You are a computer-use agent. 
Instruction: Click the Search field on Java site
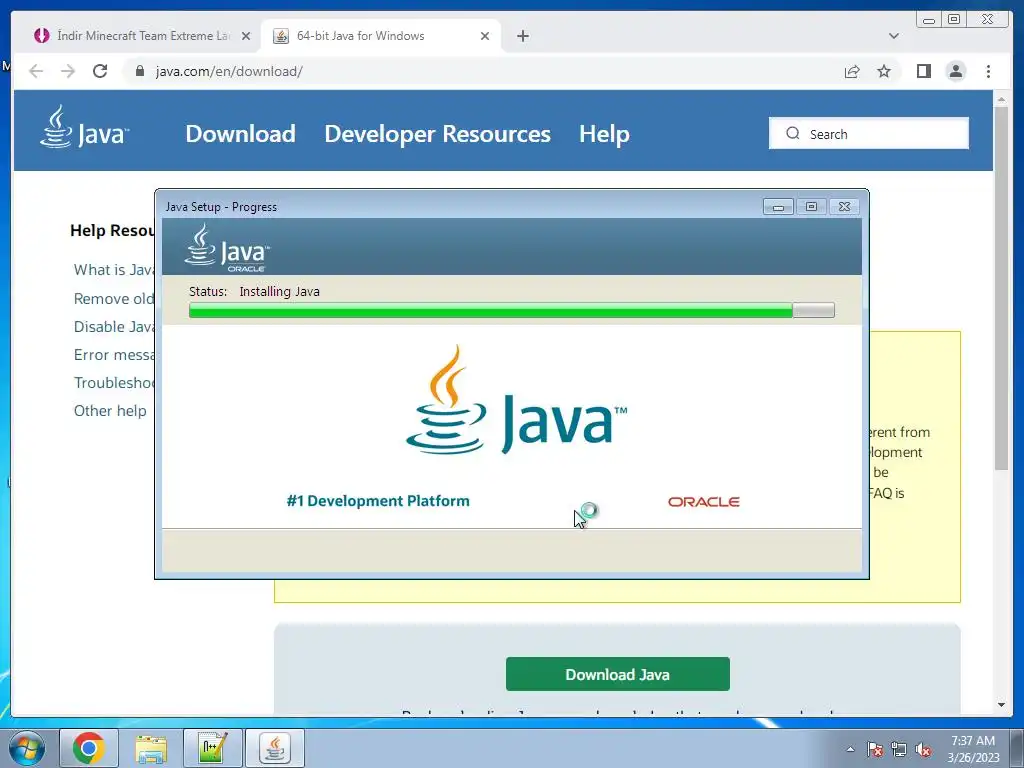click(869, 133)
